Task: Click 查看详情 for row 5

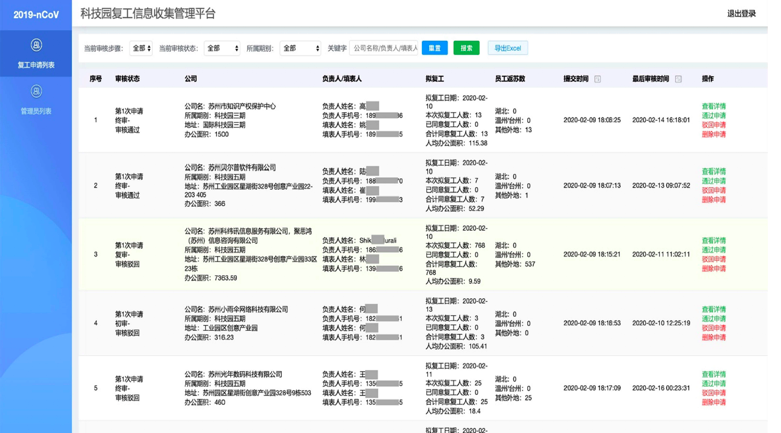Action: click(x=713, y=374)
